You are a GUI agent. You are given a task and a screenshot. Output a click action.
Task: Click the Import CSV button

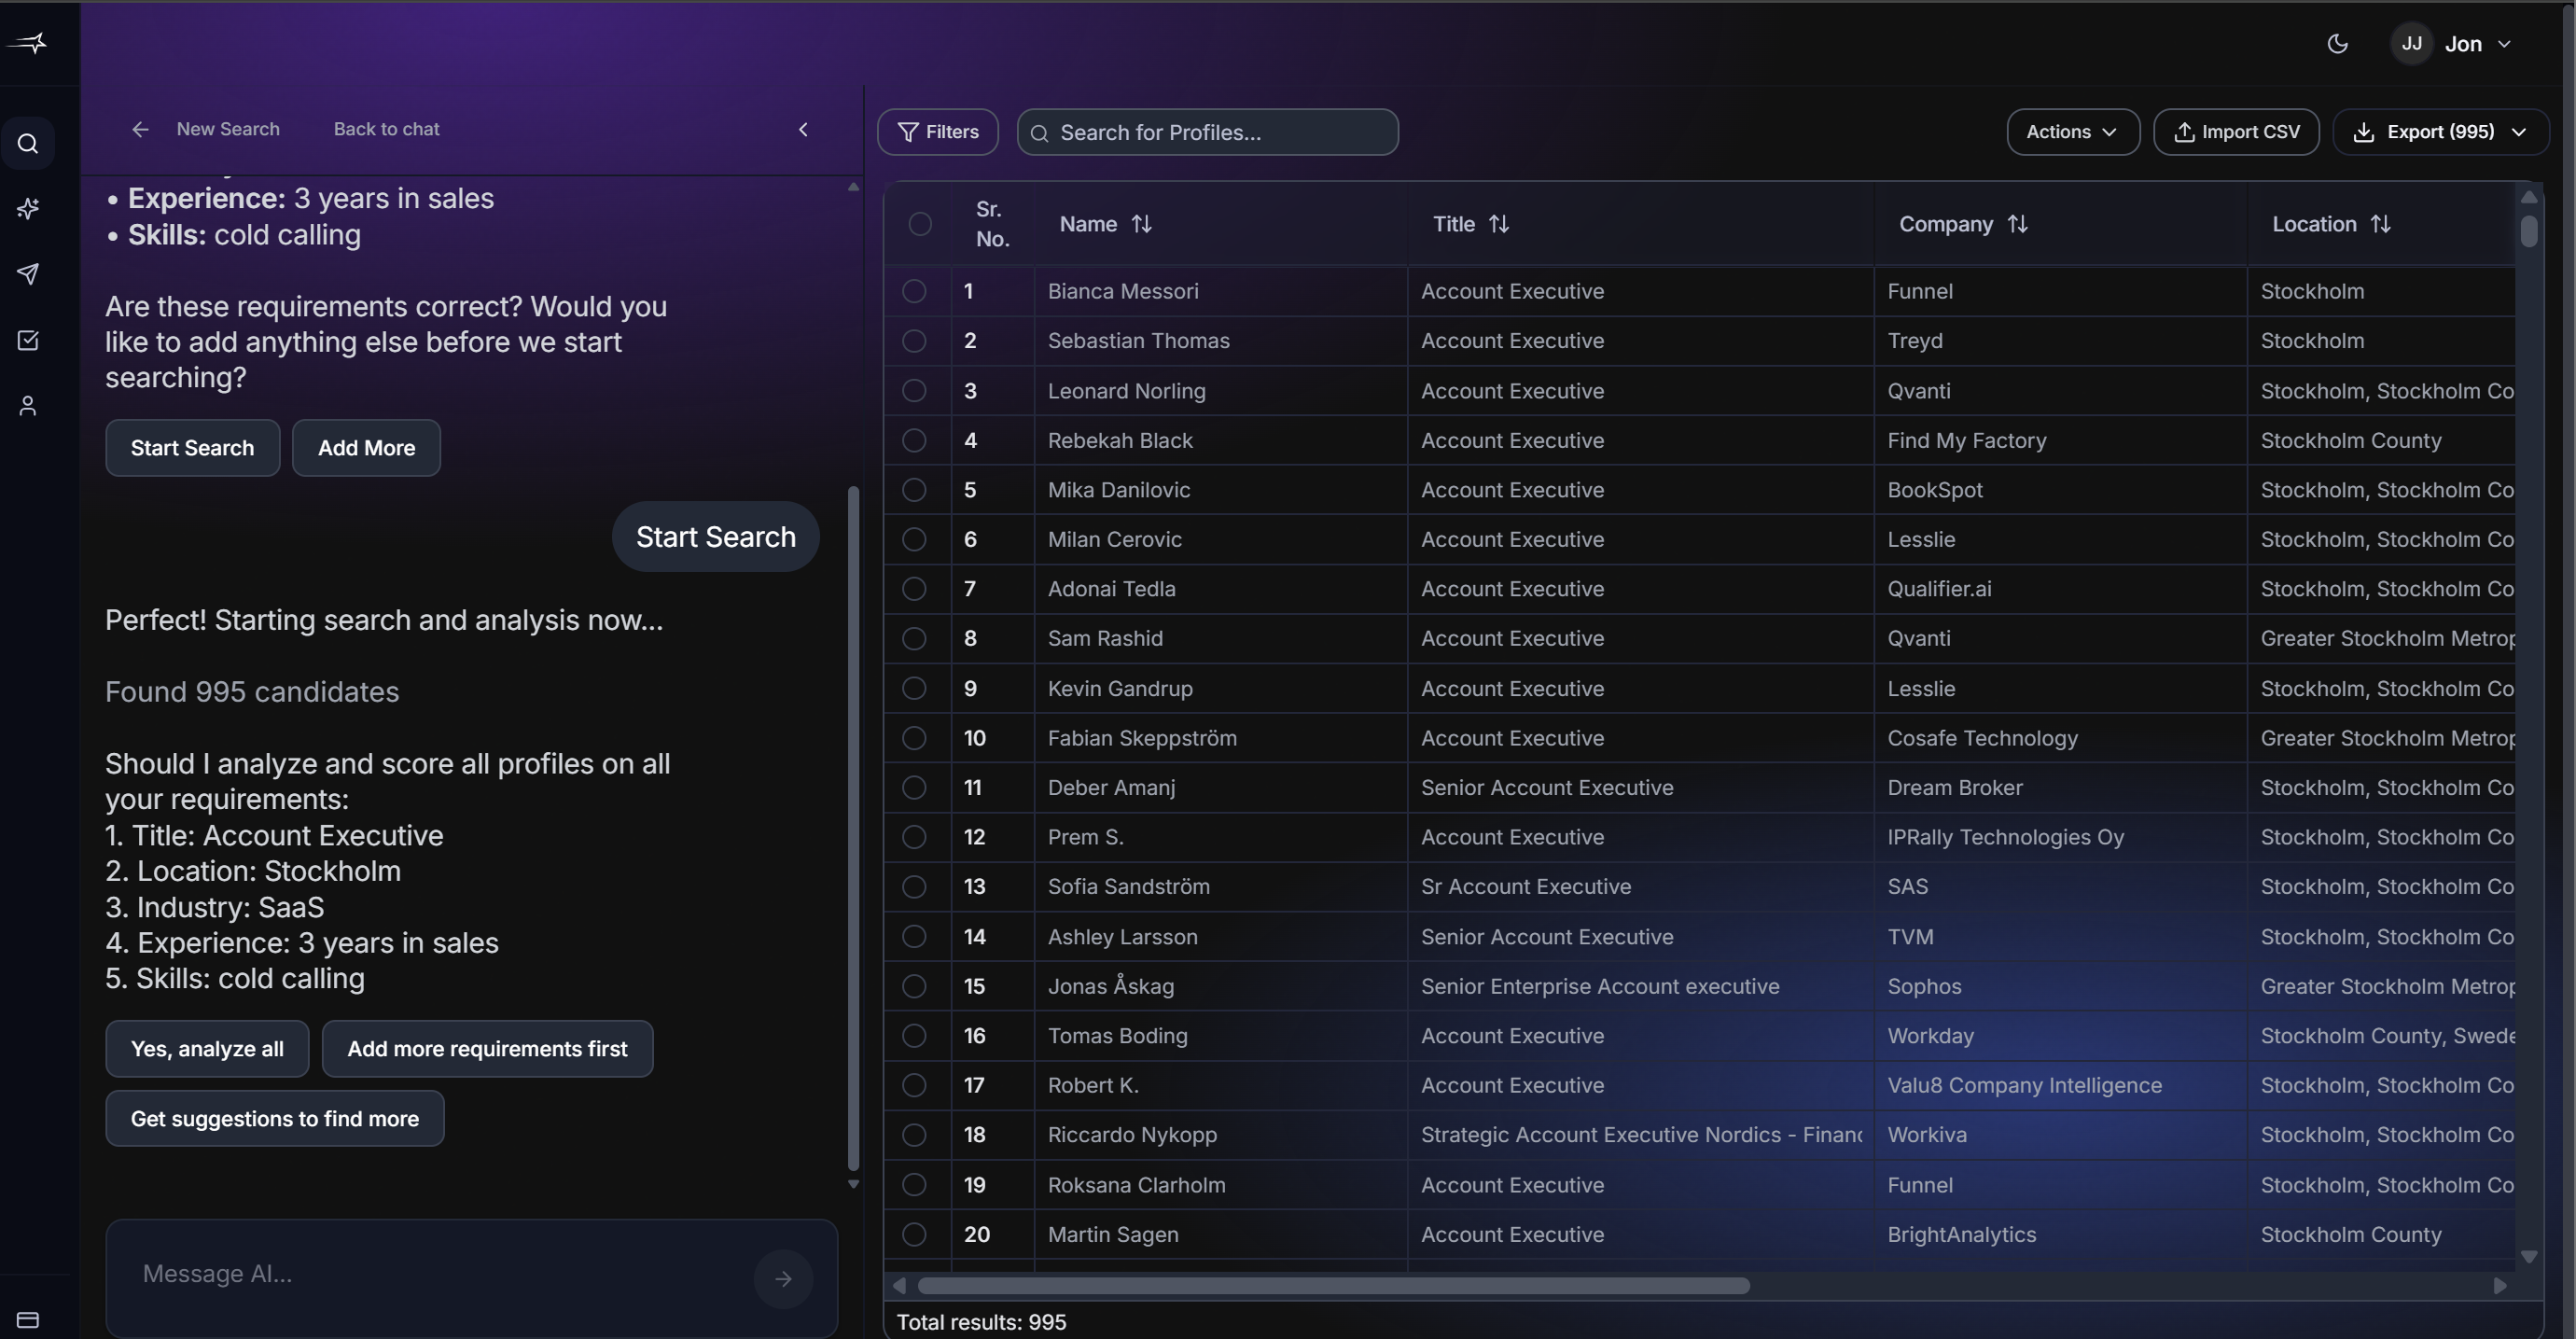click(x=2235, y=132)
